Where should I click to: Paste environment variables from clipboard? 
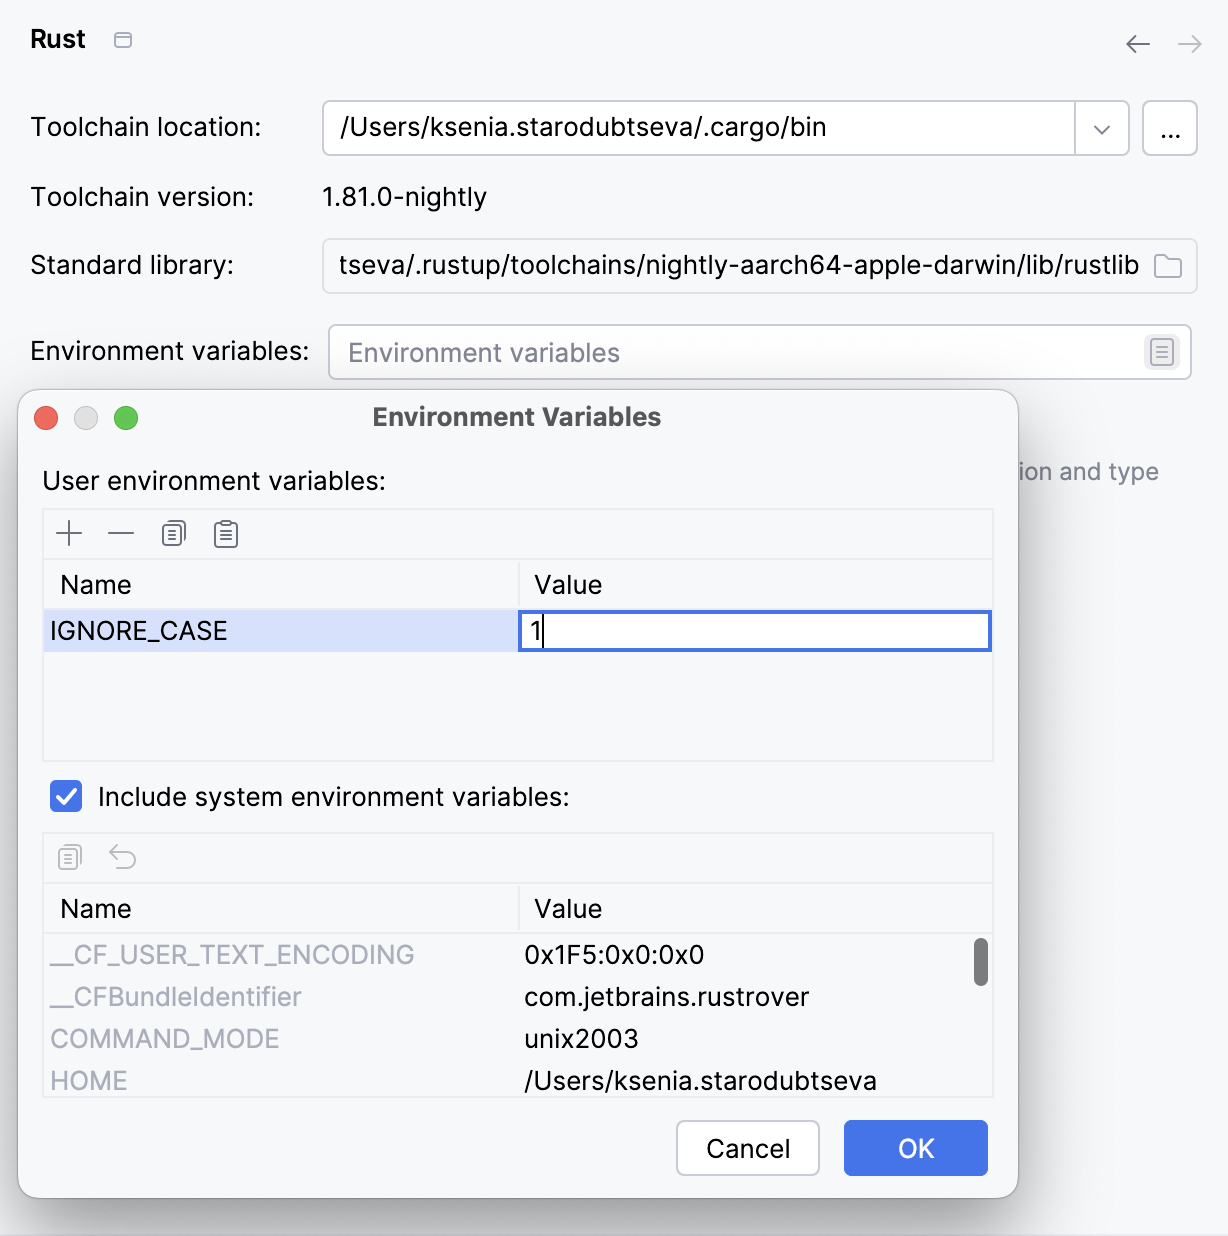[226, 533]
